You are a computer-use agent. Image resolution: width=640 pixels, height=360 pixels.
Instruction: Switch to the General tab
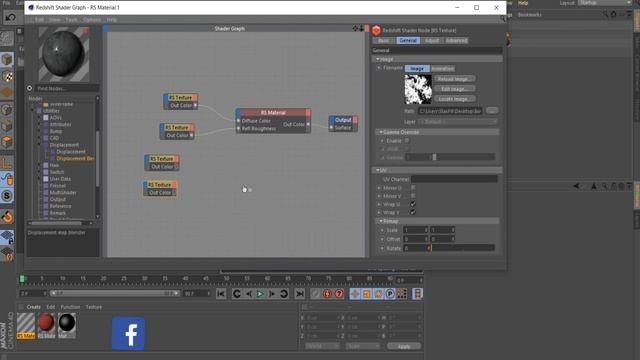tap(408, 40)
